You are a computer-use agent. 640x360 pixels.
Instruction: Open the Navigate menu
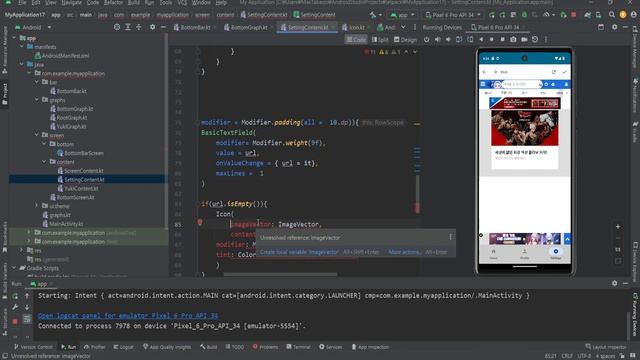click(71, 2)
